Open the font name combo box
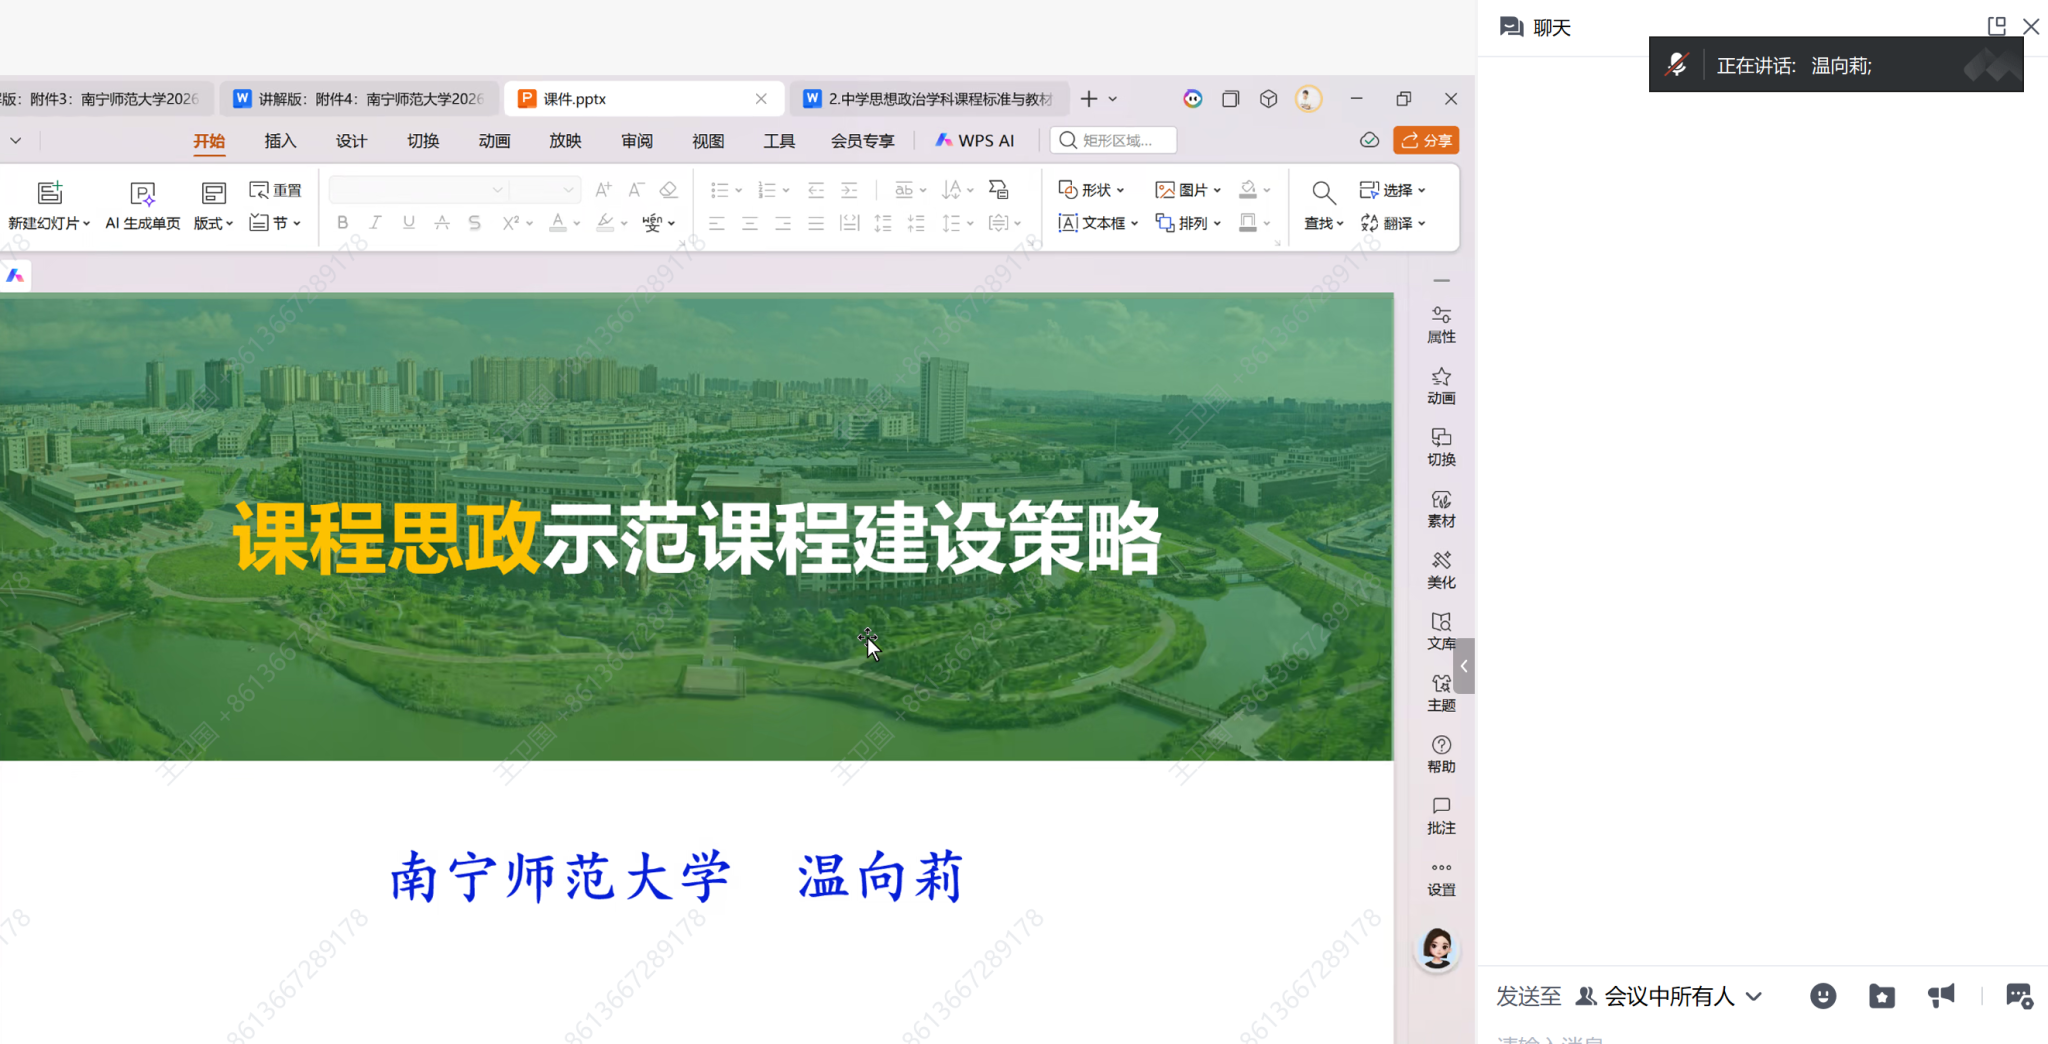 pyautogui.click(x=418, y=190)
